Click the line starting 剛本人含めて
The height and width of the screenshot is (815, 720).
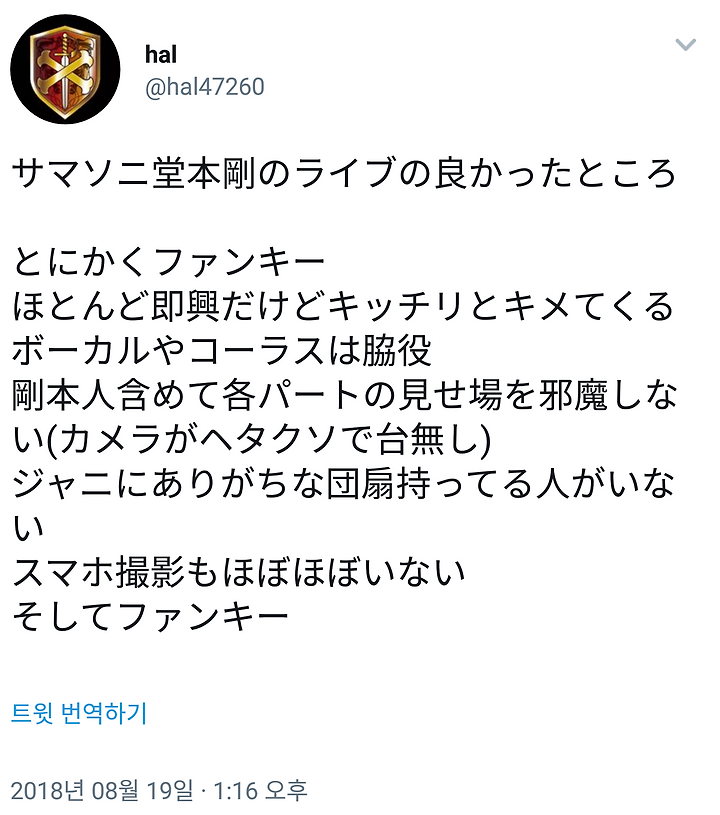pyautogui.click(x=345, y=395)
